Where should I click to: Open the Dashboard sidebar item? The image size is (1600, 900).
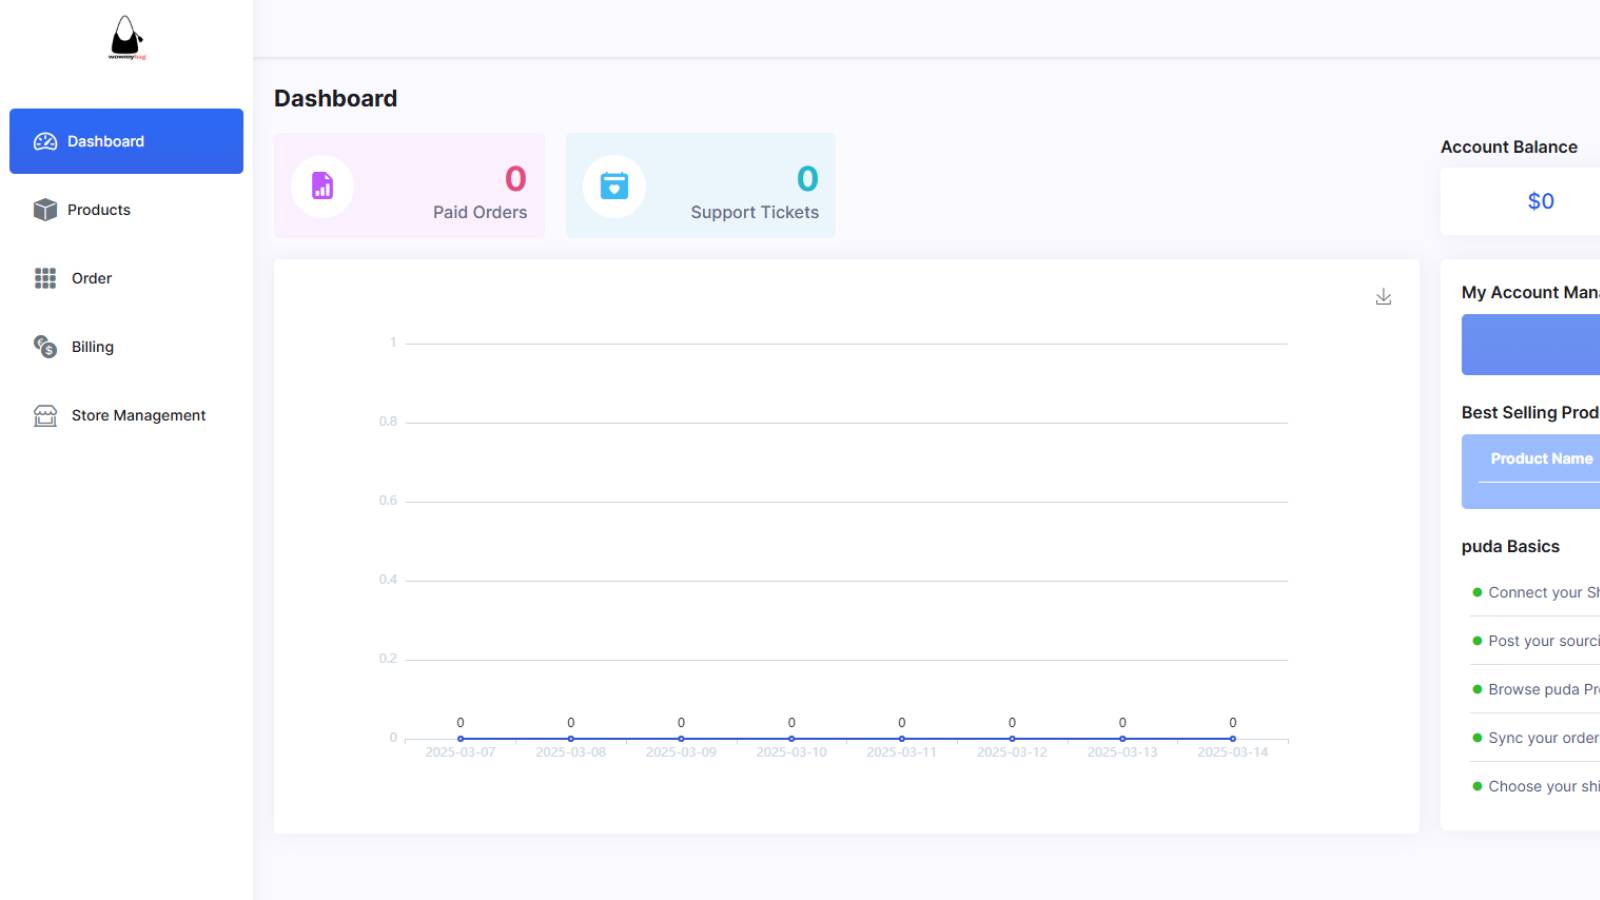(126, 141)
